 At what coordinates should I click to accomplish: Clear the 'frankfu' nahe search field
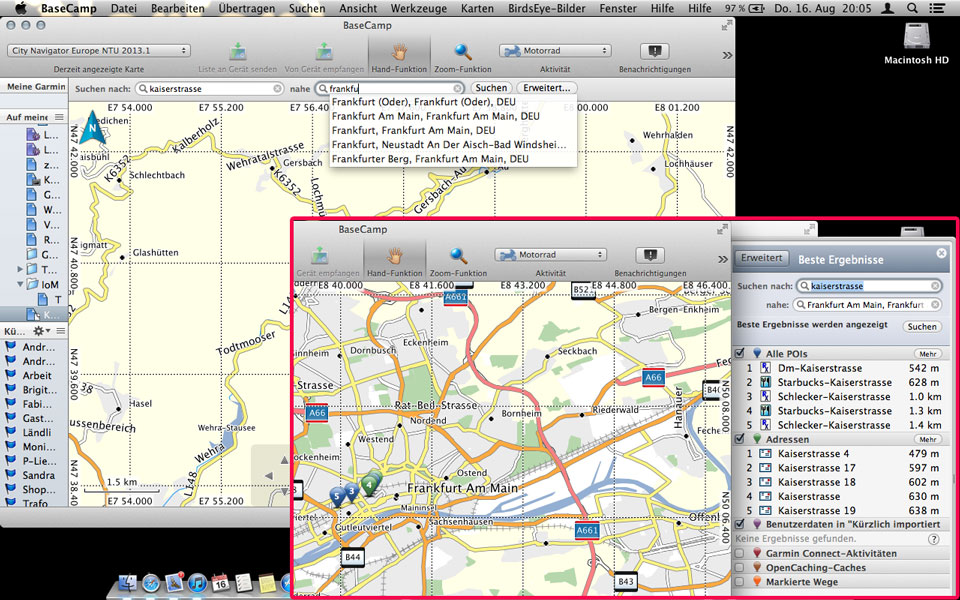tap(457, 89)
